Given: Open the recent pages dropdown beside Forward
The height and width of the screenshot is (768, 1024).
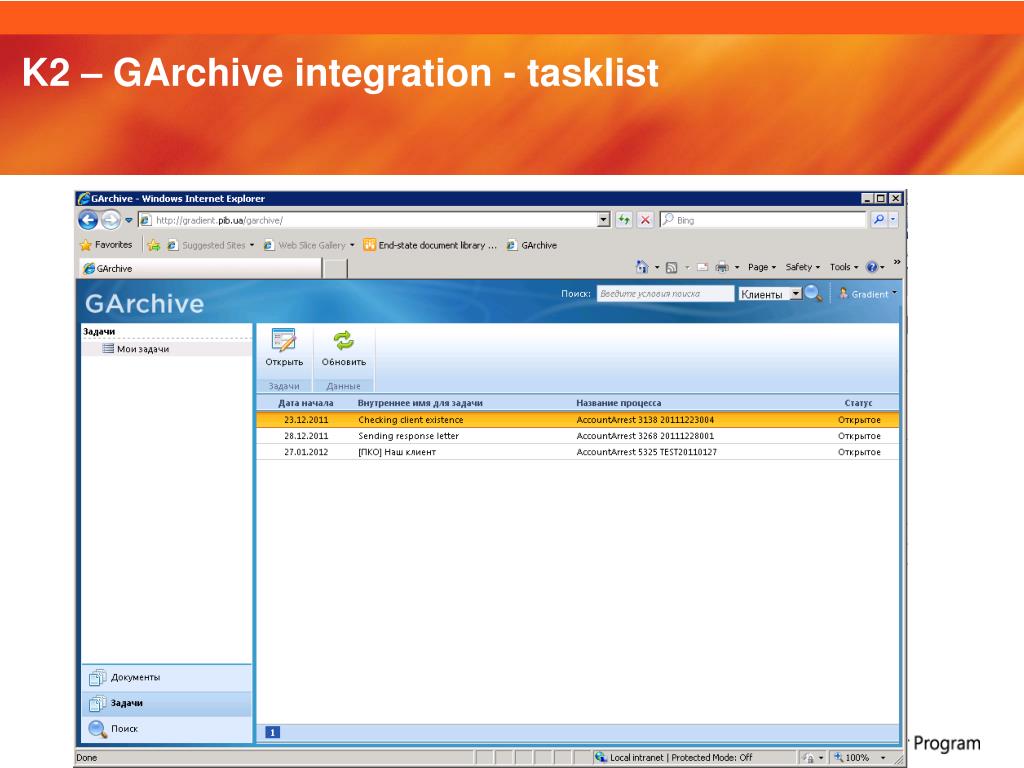Looking at the screenshot, I should click(129, 220).
